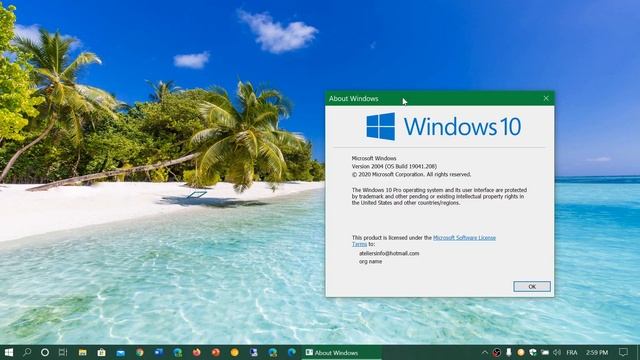Launch Firefox from the taskbar
The width and height of the screenshot is (640, 360).
[x=196, y=352]
